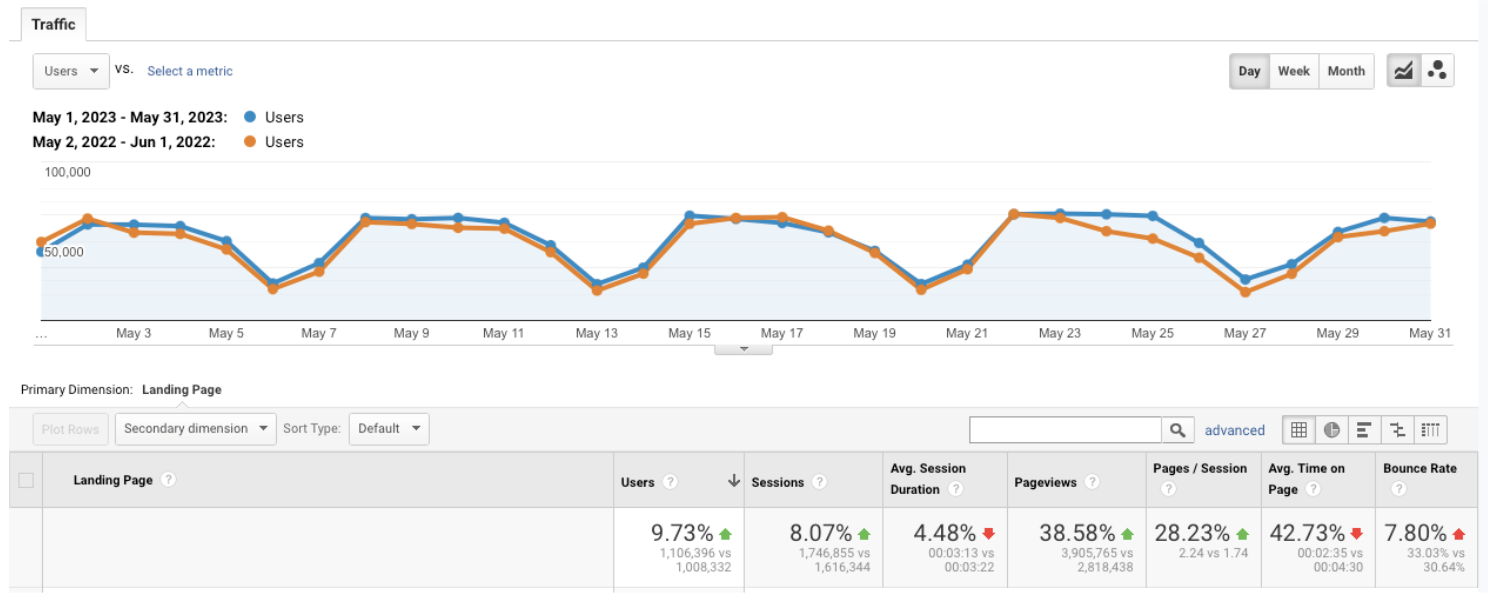Open the Users metric dropdown

click(71, 71)
